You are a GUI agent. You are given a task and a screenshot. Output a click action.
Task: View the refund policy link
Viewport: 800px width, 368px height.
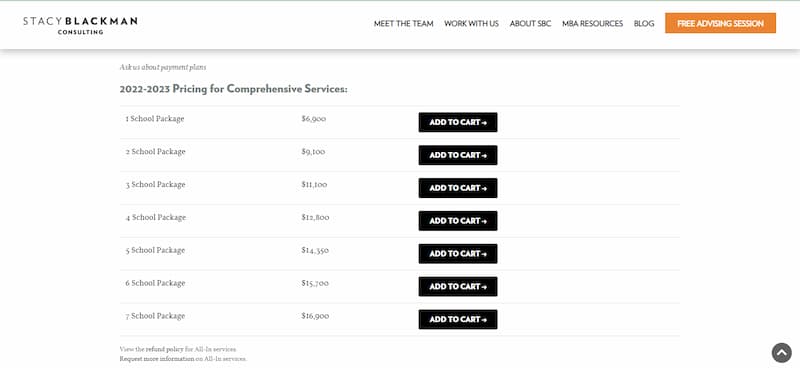pyautogui.click(x=165, y=350)
